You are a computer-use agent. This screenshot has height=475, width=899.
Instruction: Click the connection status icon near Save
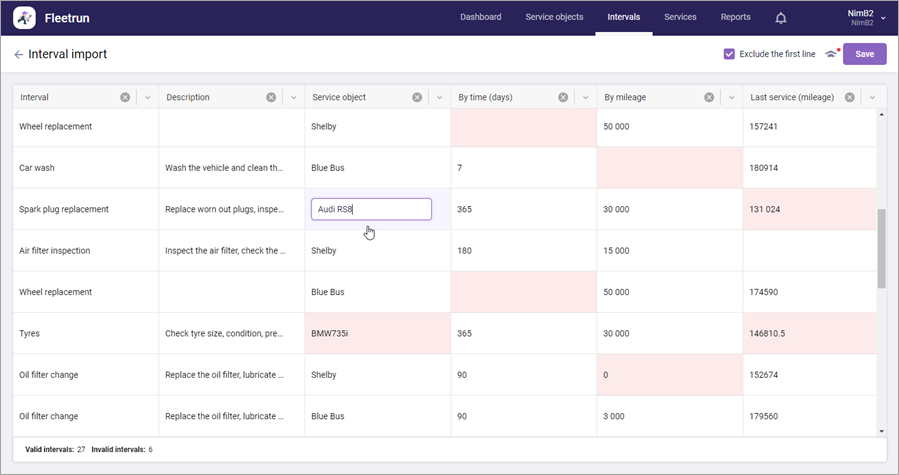point(831,54)
